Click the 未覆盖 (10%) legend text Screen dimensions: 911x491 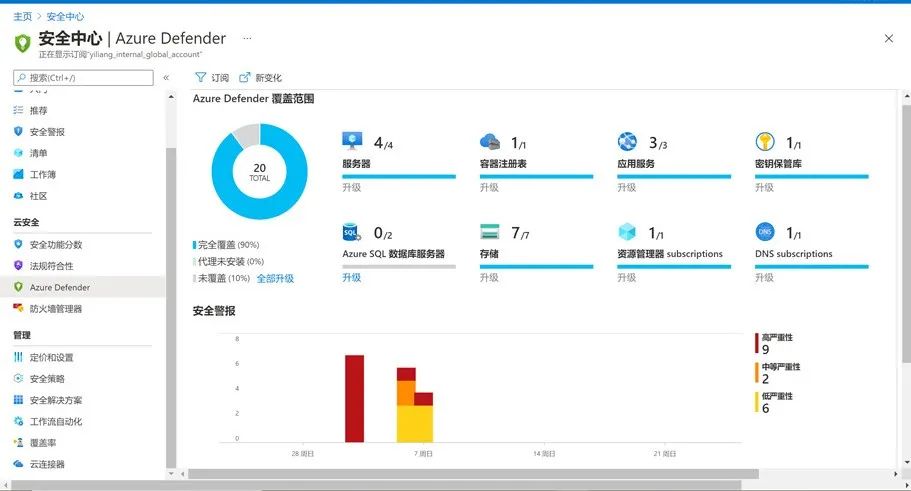[224, 278]
